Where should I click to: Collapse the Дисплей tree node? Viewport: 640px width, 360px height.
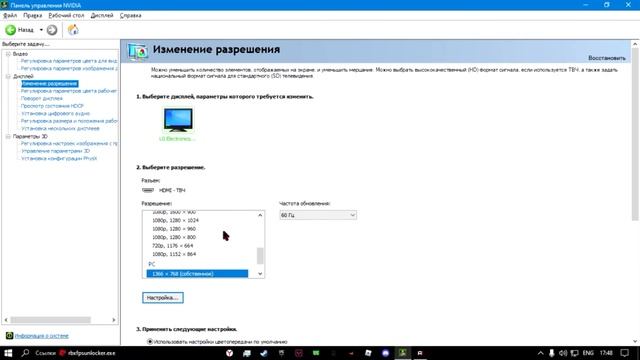click(8, 76)
